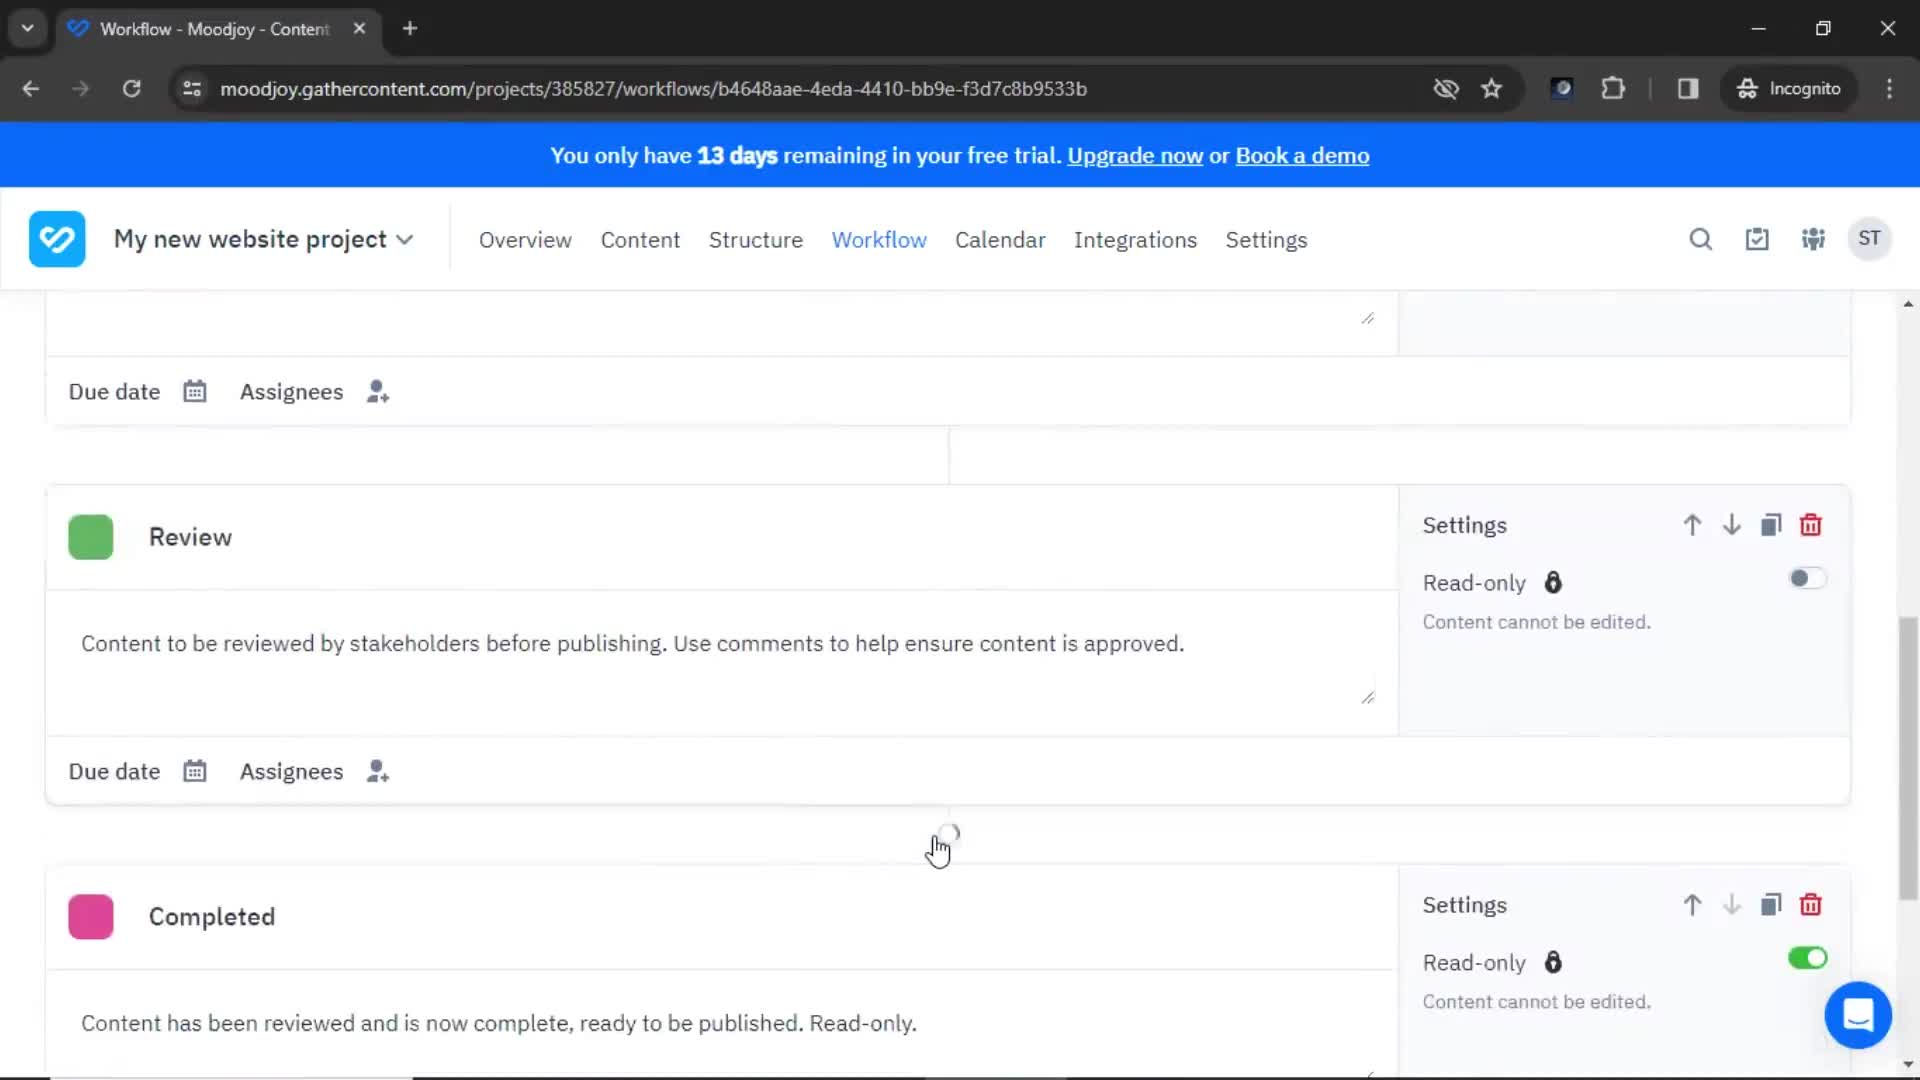Click the delete icon for Review stage
Viewport: 1920px width, 1080px height.
[1811, 525]
